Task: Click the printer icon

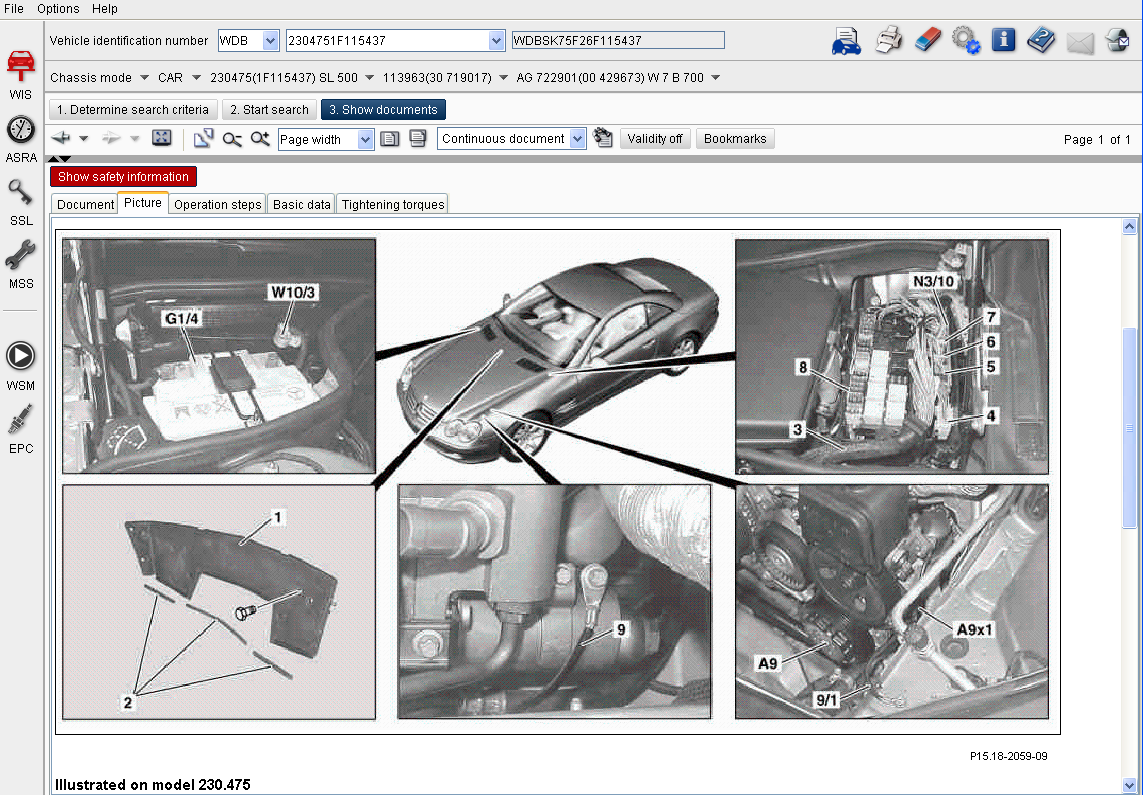Action: click(x=888, y=40)
